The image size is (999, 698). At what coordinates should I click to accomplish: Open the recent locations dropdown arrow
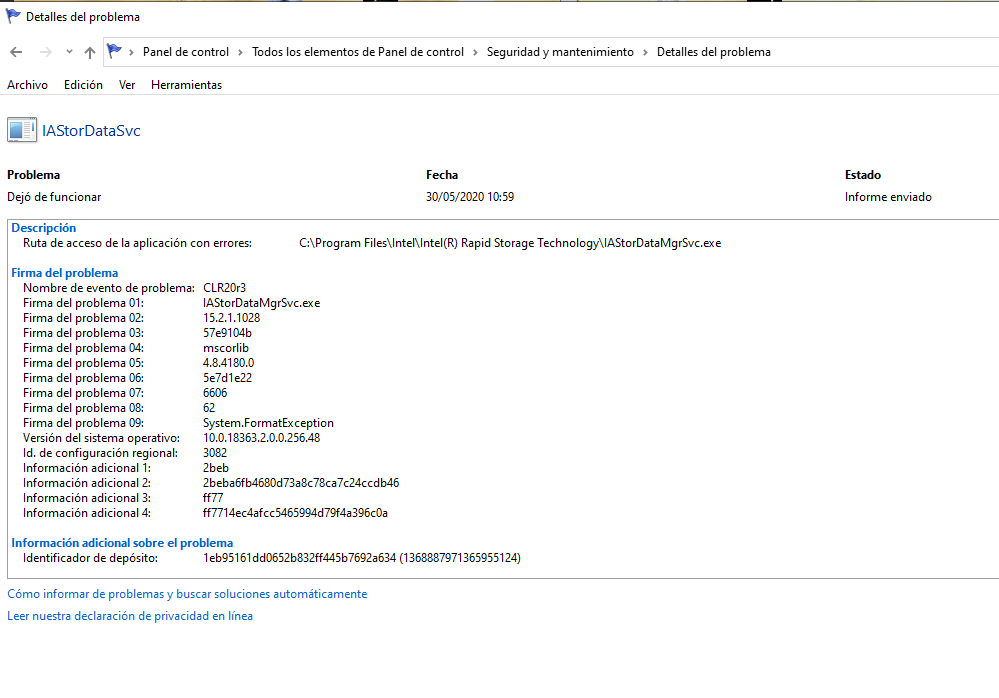pyautogui.click(x=69, y=52)
